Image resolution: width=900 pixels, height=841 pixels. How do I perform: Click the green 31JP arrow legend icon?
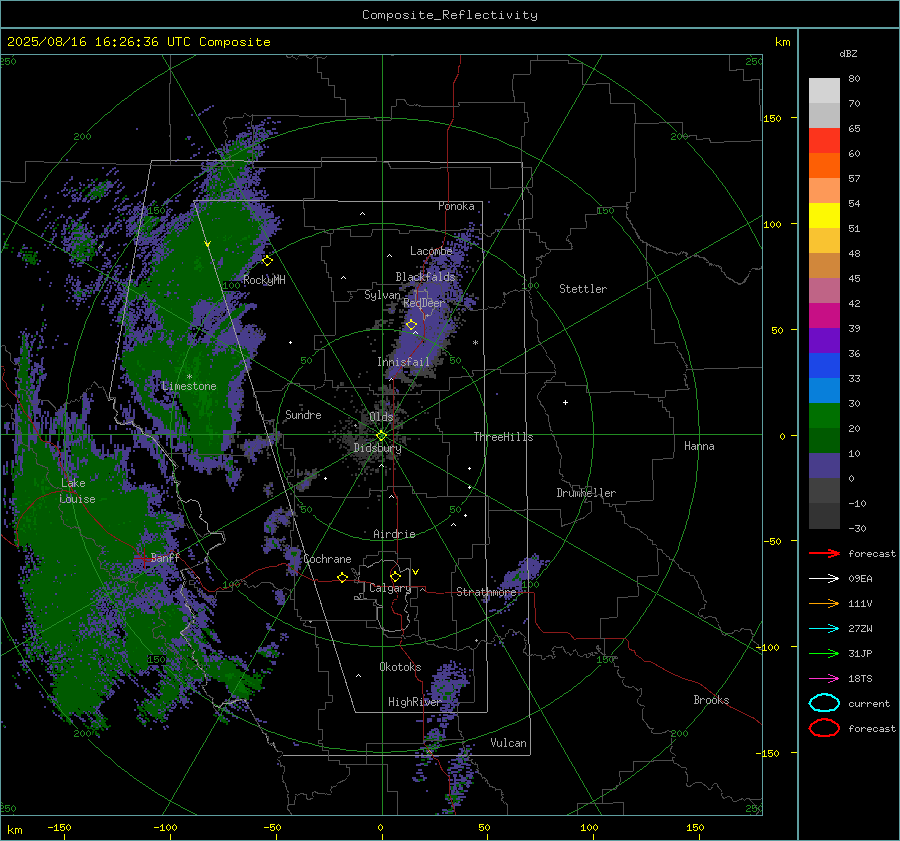824,653
